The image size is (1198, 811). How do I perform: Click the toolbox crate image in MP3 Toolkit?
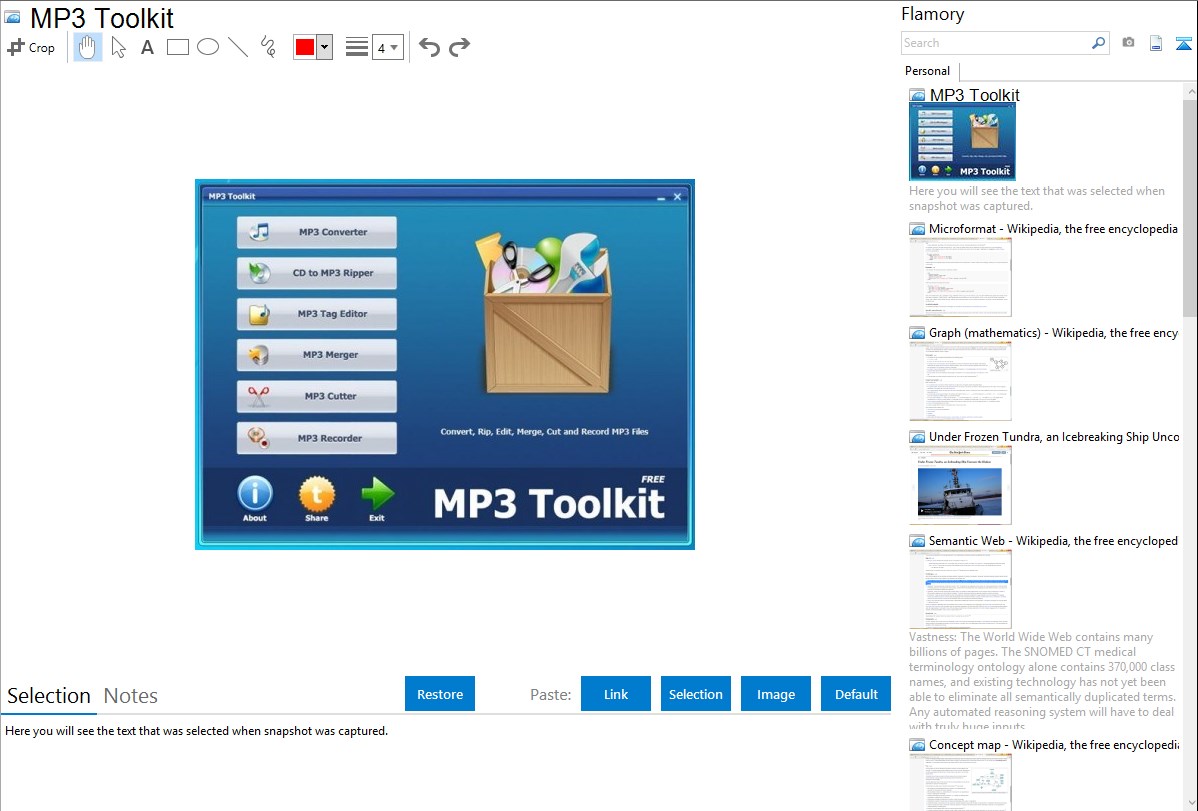(544, 313)
